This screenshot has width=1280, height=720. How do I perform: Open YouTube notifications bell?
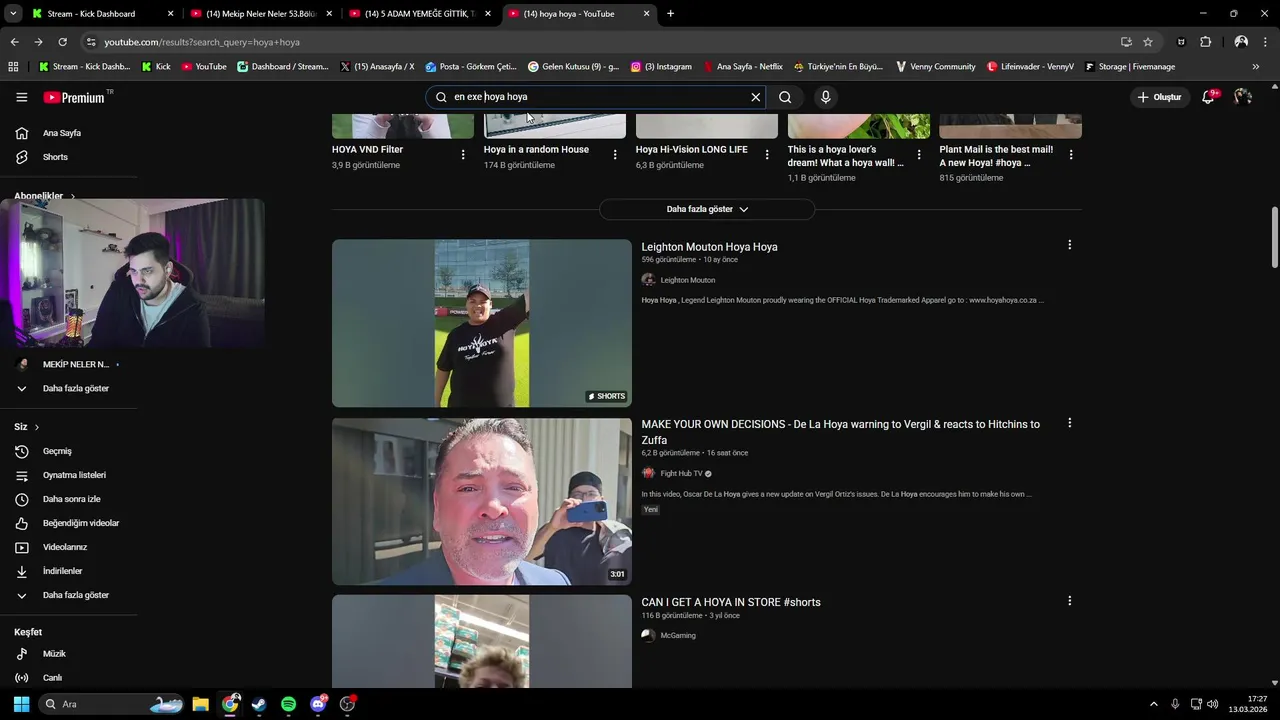pos(1208,97)
